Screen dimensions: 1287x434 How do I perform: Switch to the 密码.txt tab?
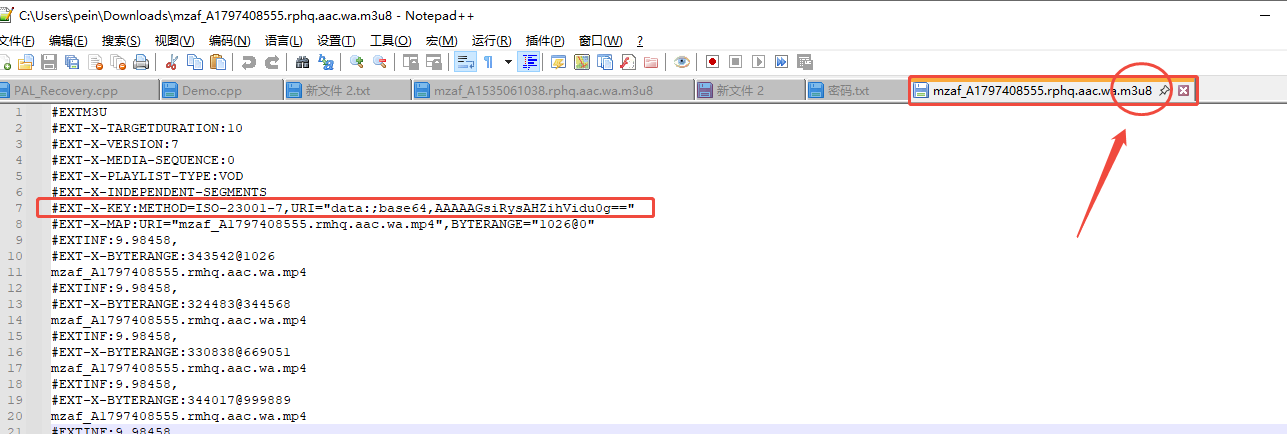pyautogui.click(x=847, y=91)
